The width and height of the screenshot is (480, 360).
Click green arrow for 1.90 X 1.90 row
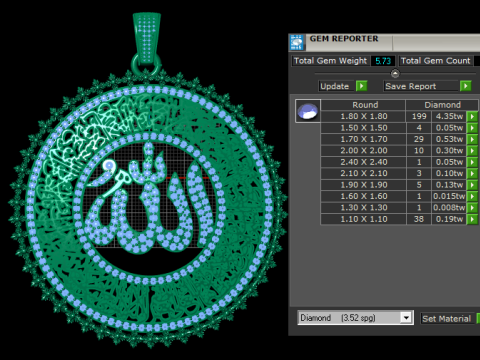click(472, 185)
